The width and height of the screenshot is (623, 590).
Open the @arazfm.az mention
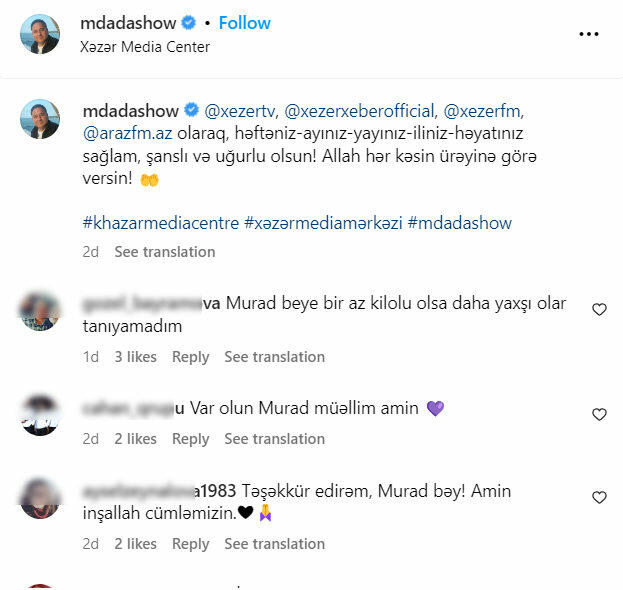click(128, 133)
